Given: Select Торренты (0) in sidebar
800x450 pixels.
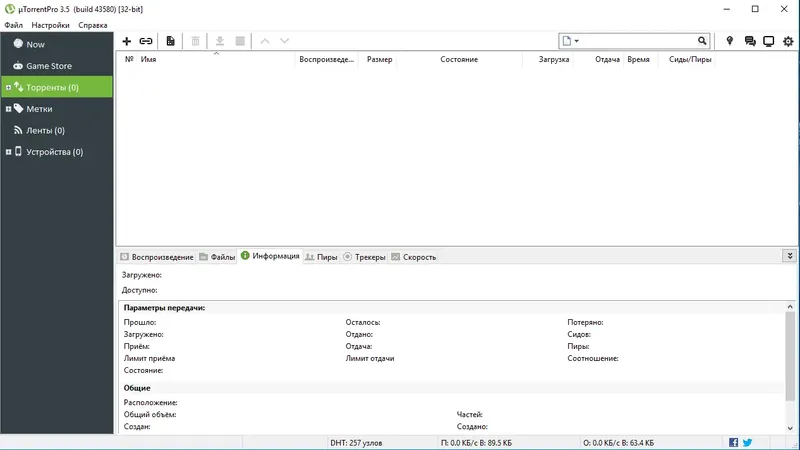Looking at the screenshot, I should point(57,87).
